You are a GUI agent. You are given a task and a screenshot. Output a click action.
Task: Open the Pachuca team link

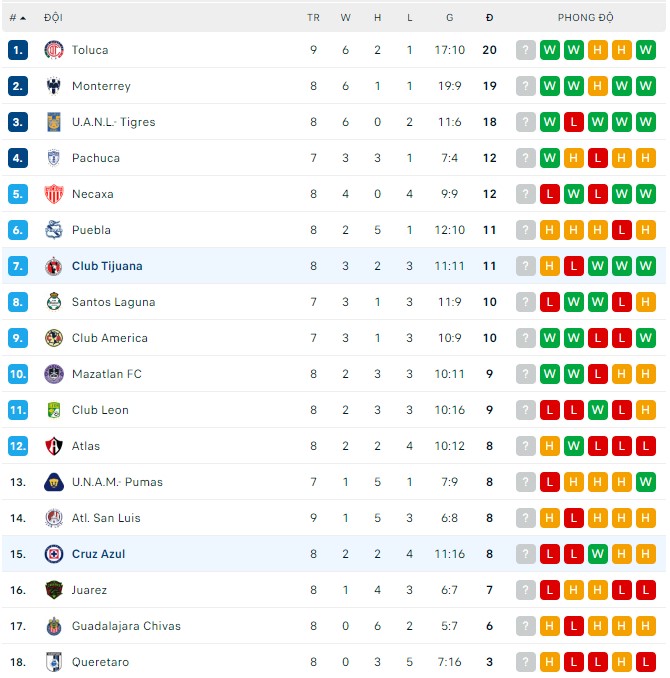95,158
